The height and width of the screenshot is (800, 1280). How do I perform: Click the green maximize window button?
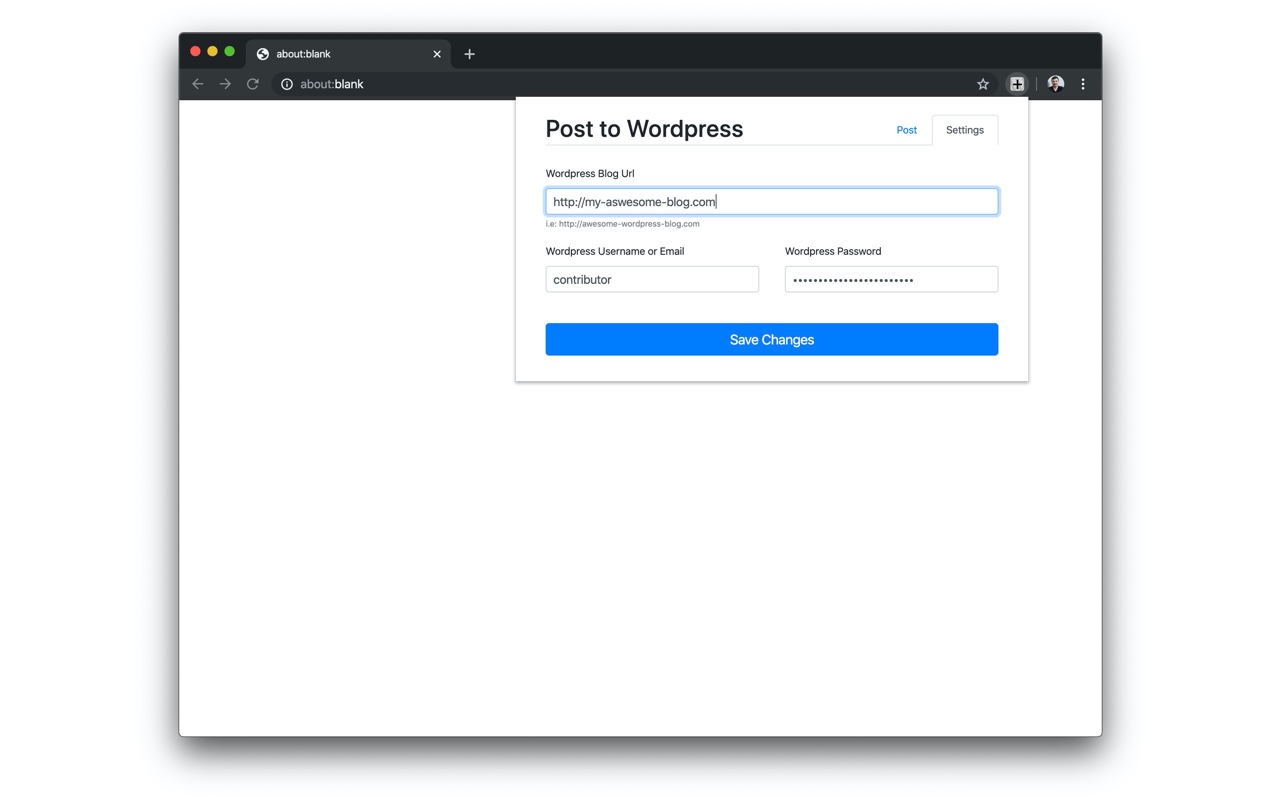(x=229, y=51)
